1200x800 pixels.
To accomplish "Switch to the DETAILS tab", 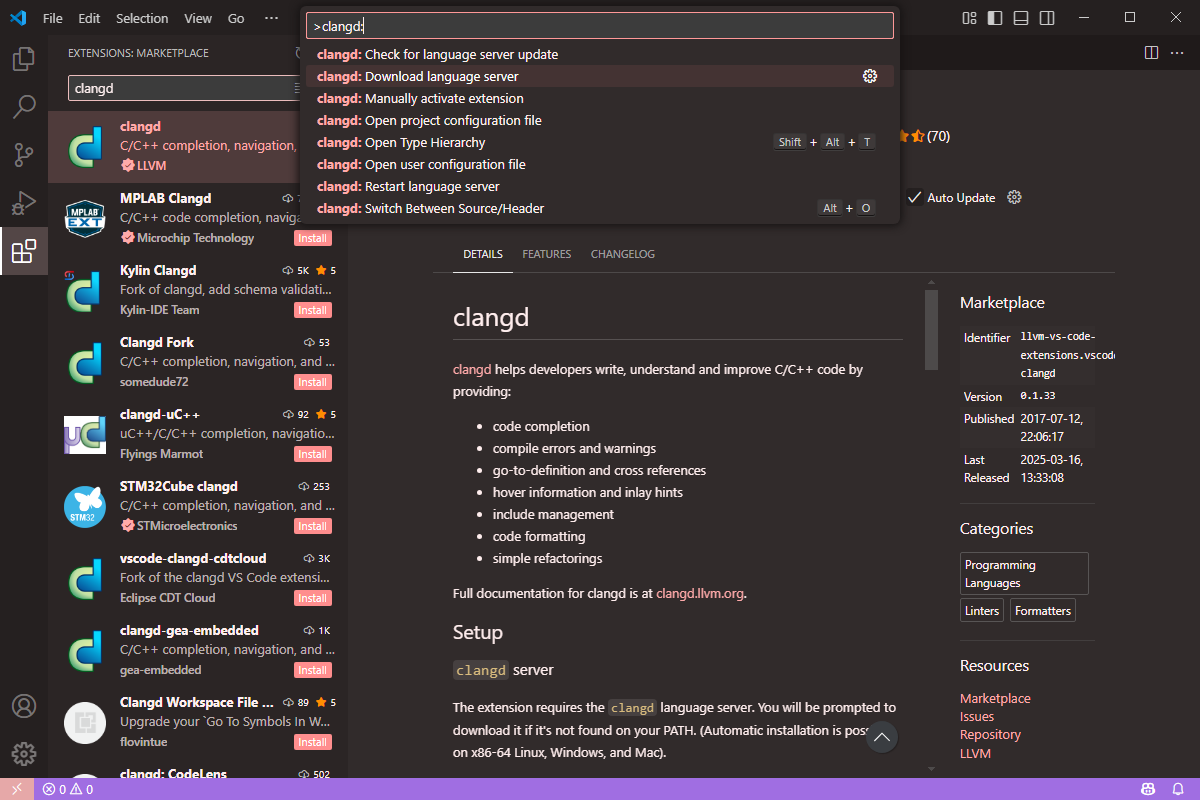I will point(483,254).
